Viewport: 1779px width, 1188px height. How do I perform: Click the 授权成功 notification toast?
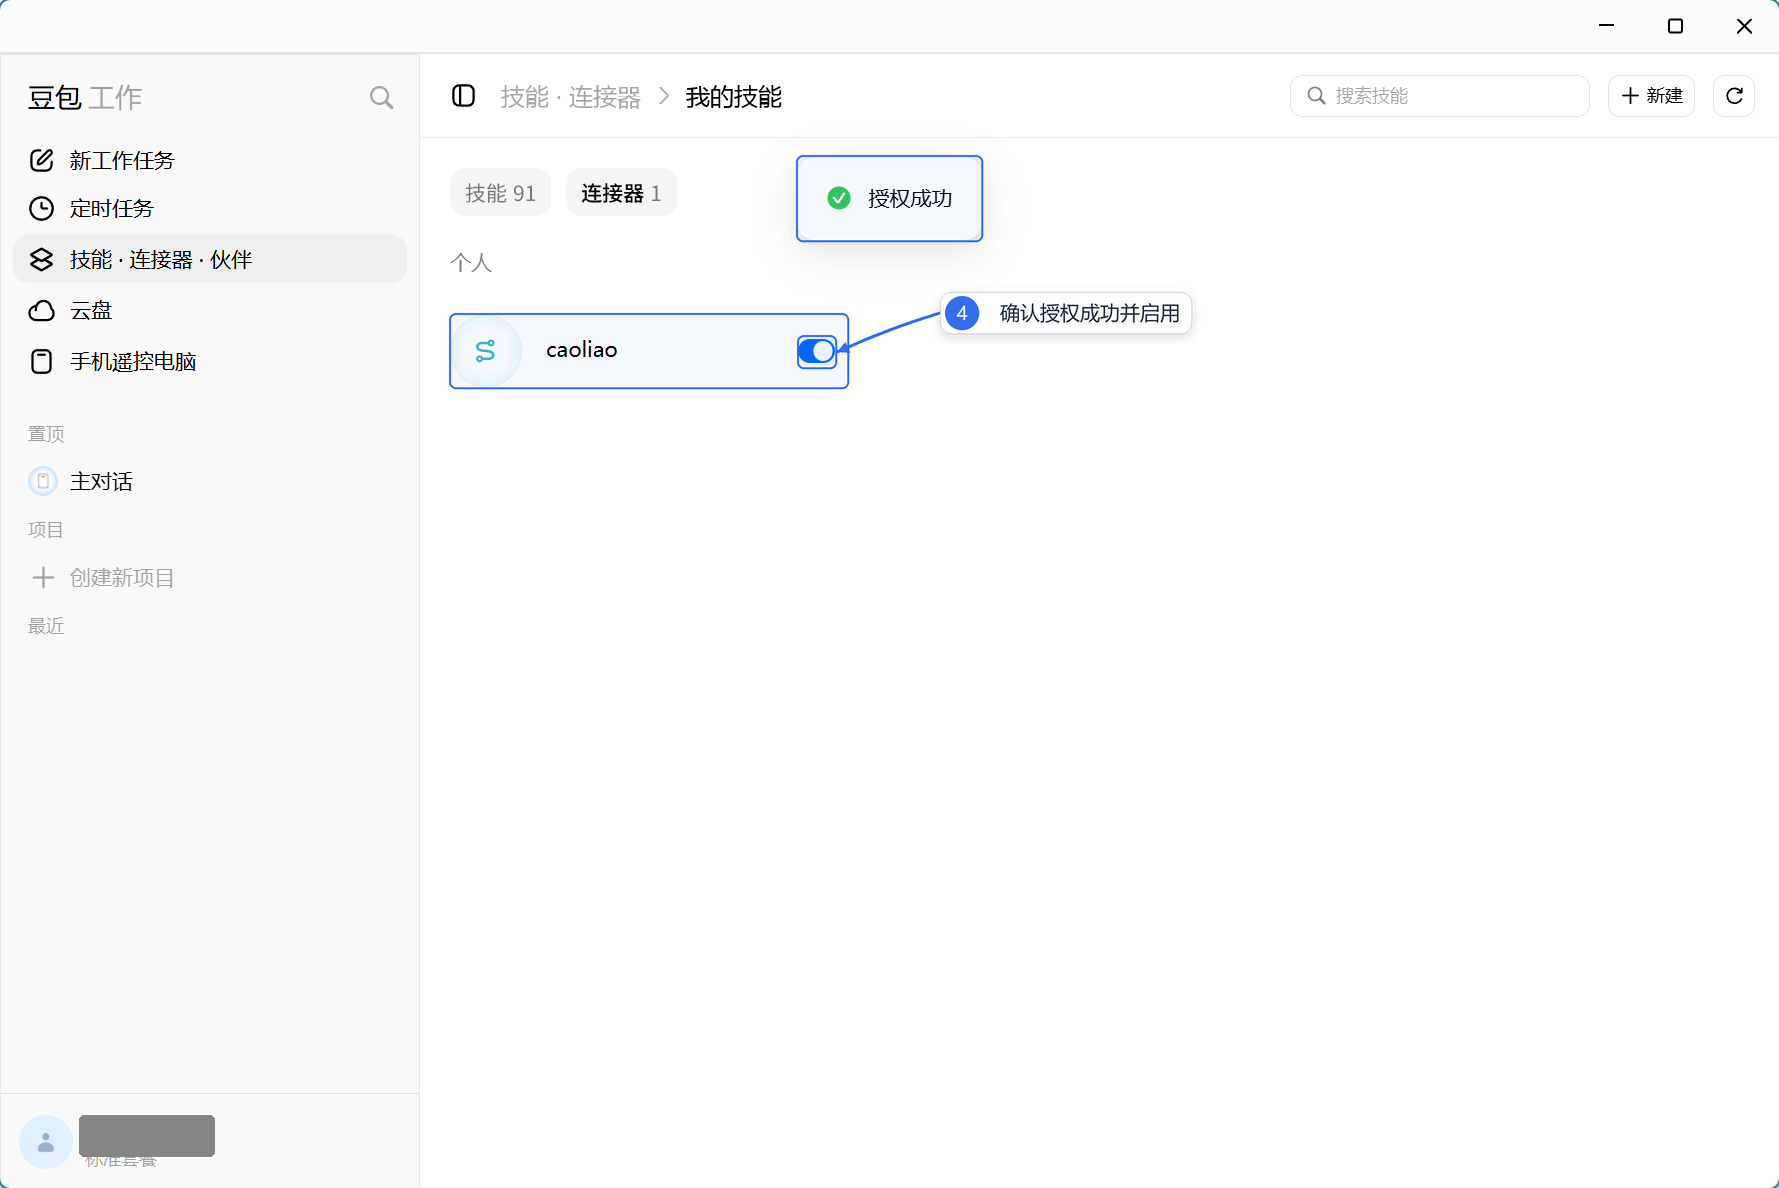889,198
